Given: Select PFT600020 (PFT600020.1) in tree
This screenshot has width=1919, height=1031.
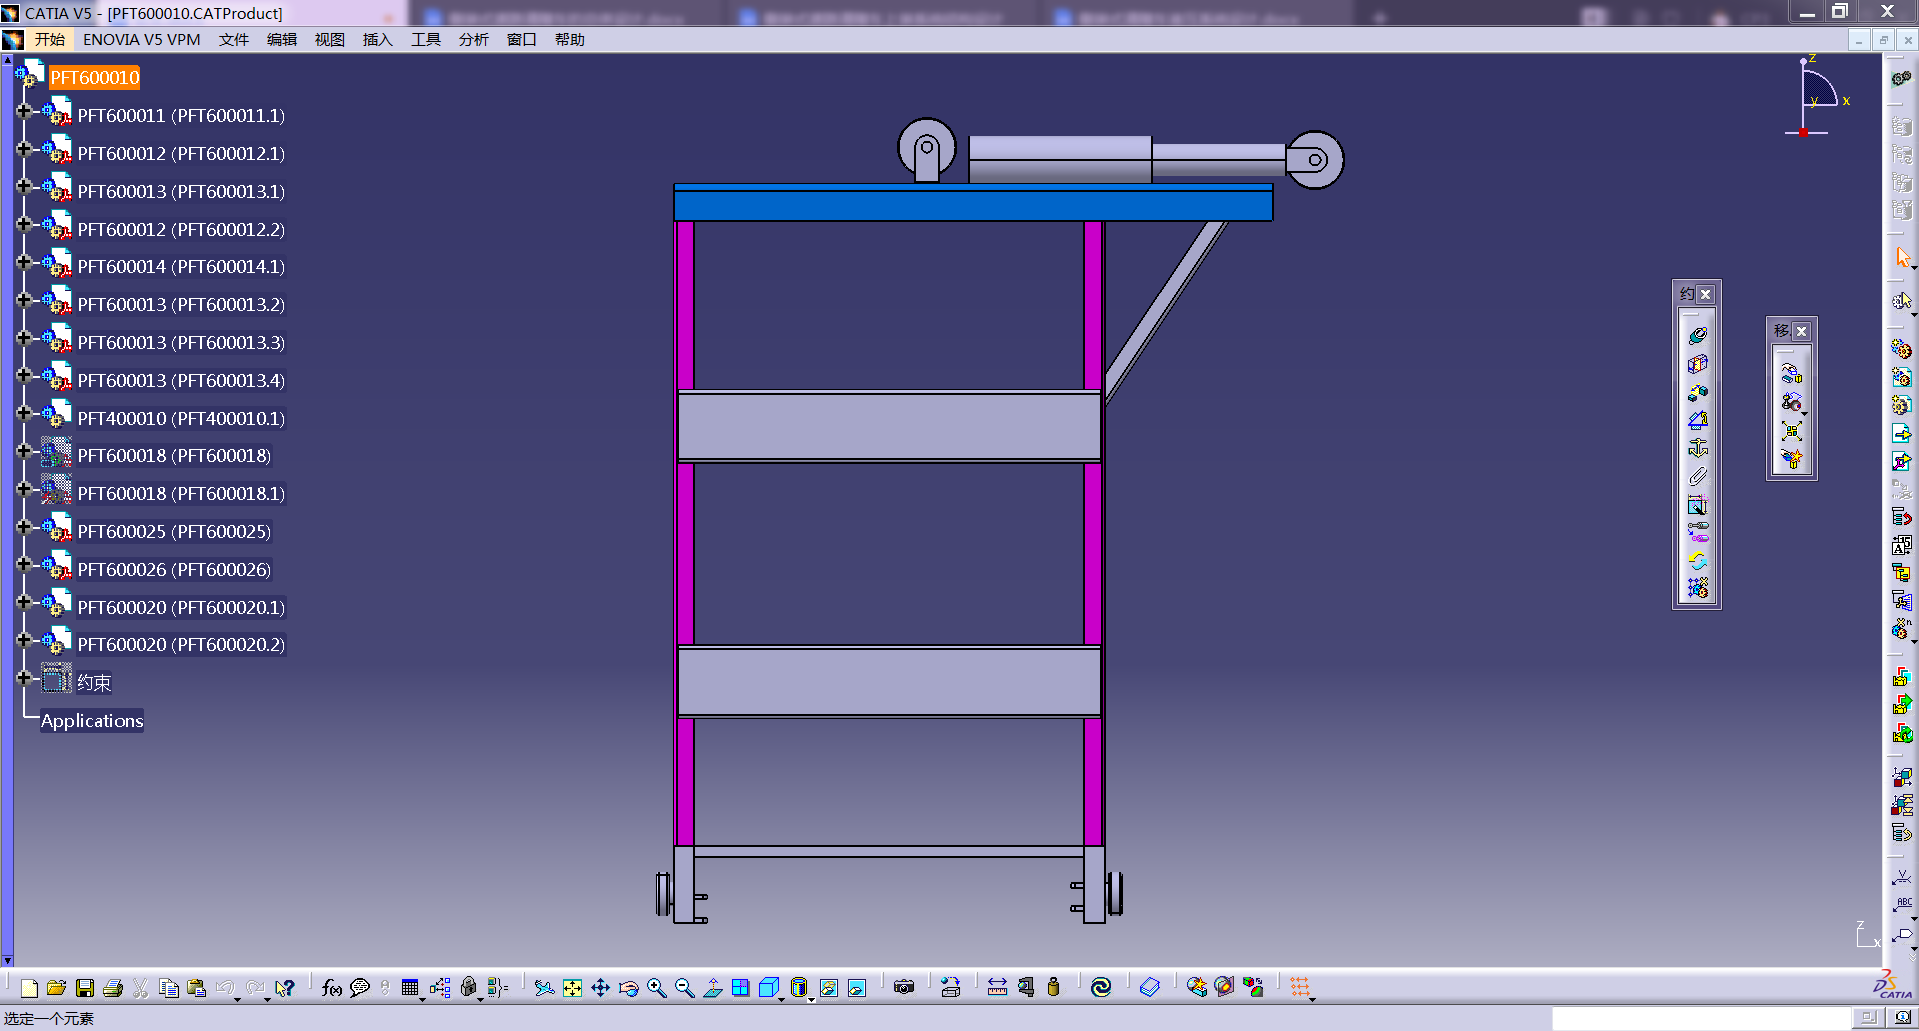Looking at the screenshot, I should 181,608.
